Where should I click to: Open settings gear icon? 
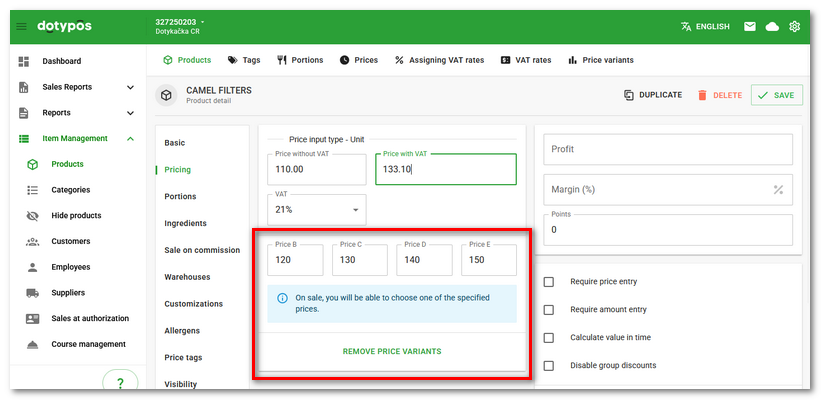(x=795, y=26)
